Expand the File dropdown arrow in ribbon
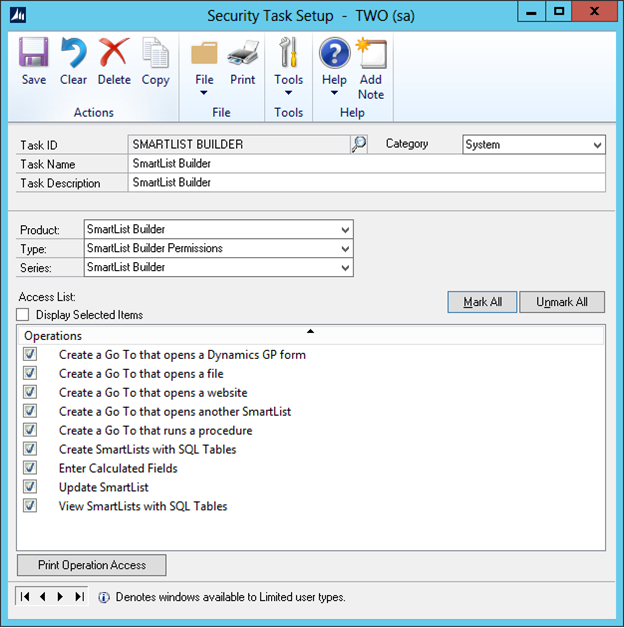The image size is (624, 628). point(204,93)
